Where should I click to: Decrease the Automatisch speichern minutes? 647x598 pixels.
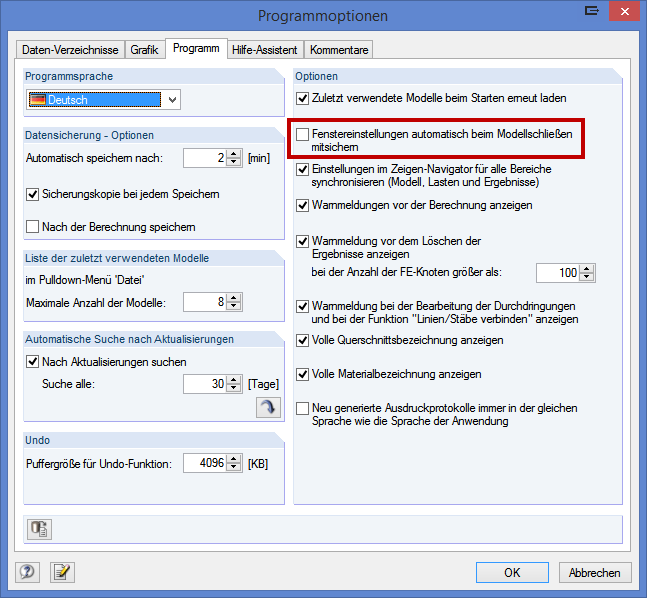click(x=234, y=162)
